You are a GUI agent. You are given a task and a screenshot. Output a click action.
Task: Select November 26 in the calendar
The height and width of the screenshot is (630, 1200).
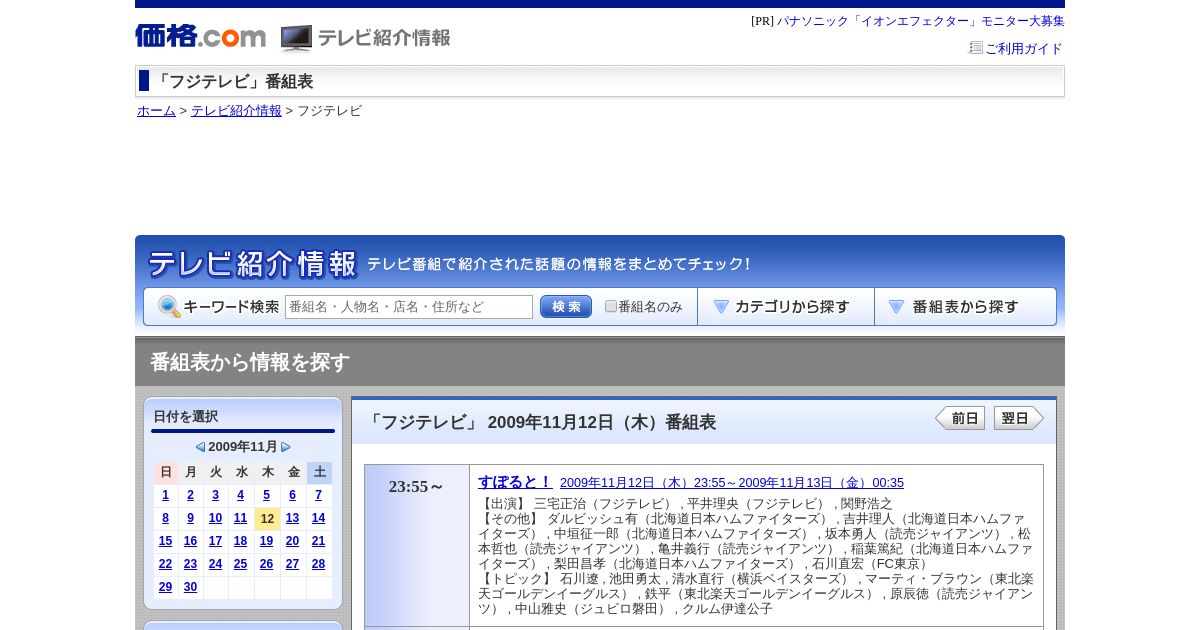coord(266,564)
